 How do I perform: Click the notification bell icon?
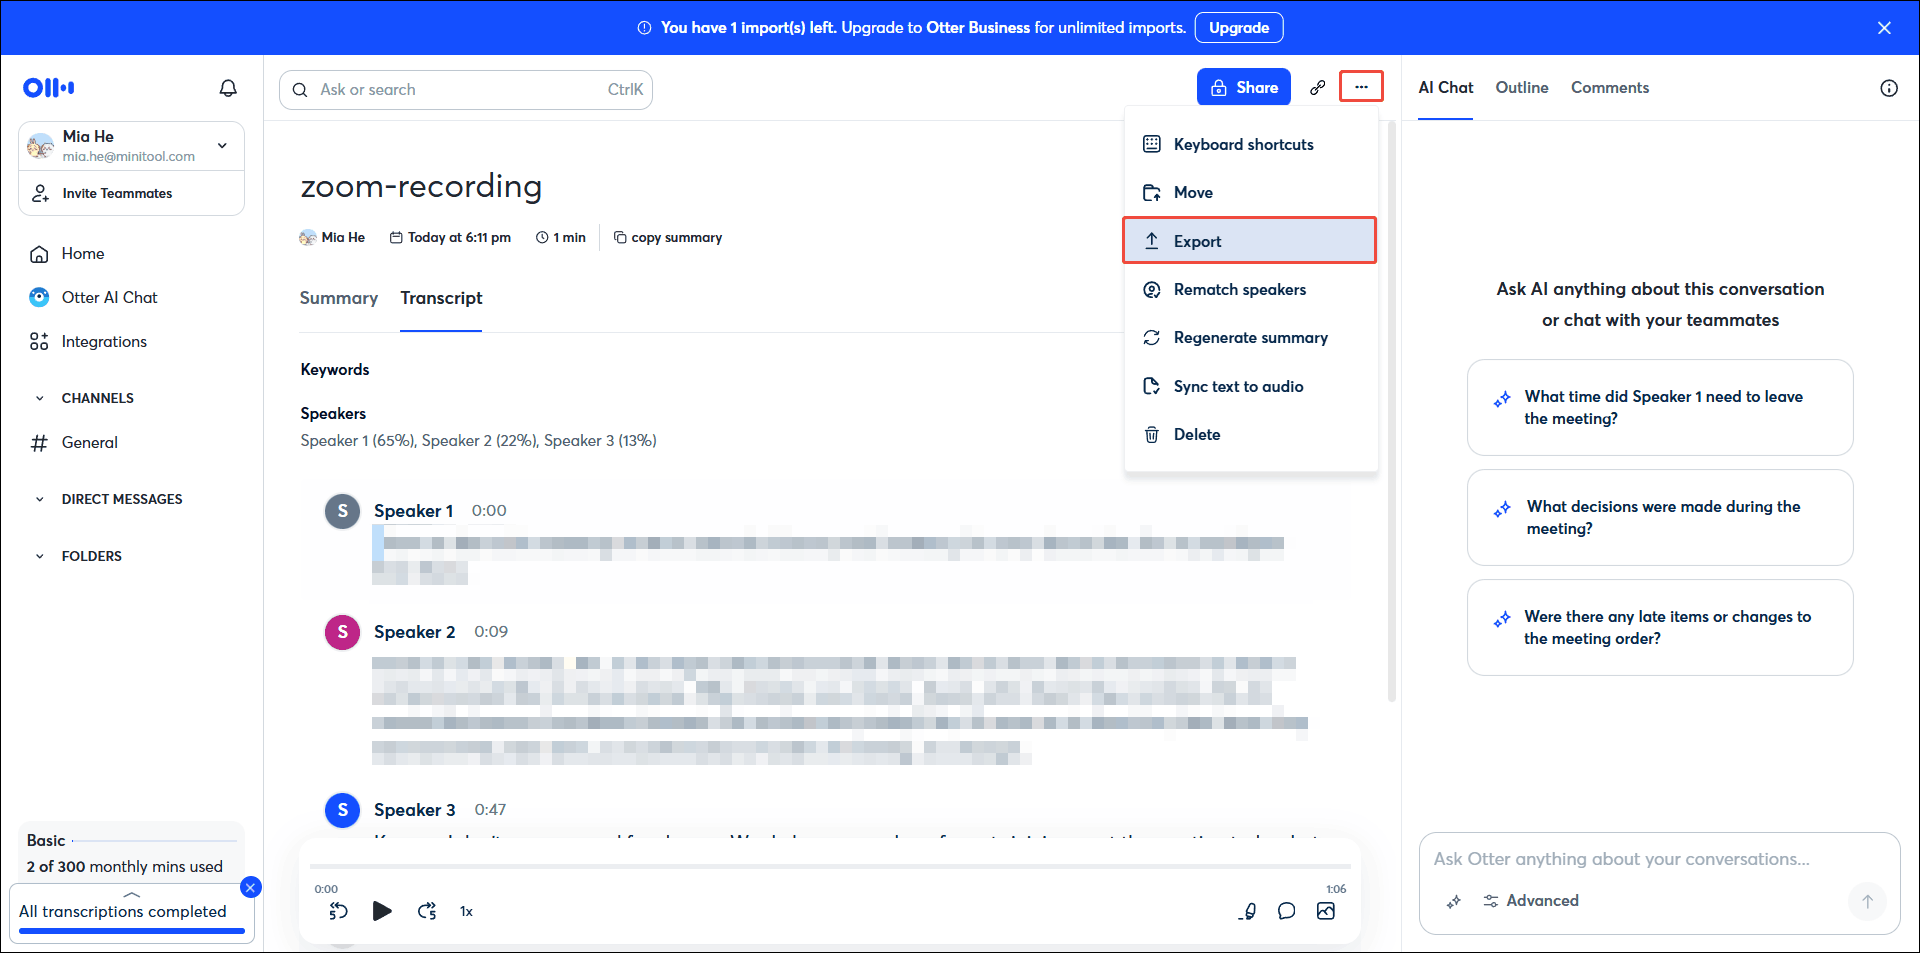pos(228,88)
